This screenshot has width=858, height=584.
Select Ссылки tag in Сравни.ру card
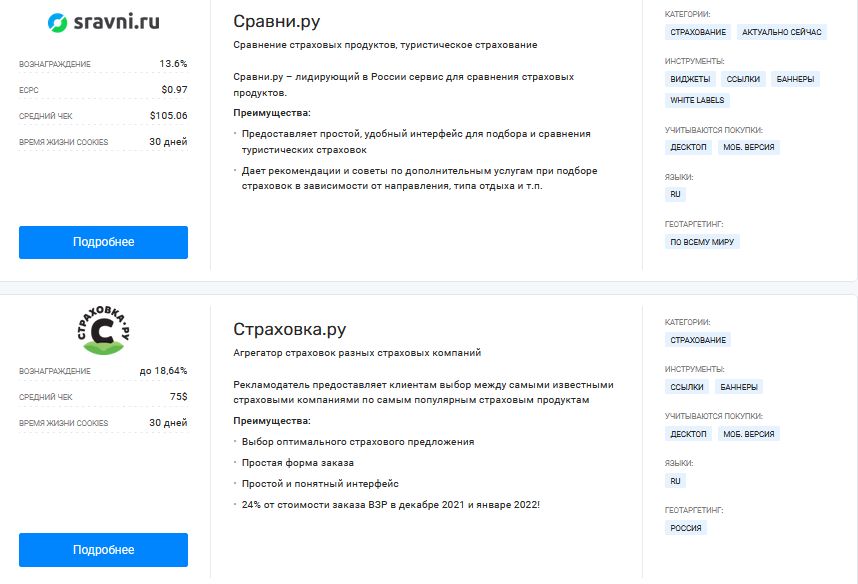click(743, 79)
